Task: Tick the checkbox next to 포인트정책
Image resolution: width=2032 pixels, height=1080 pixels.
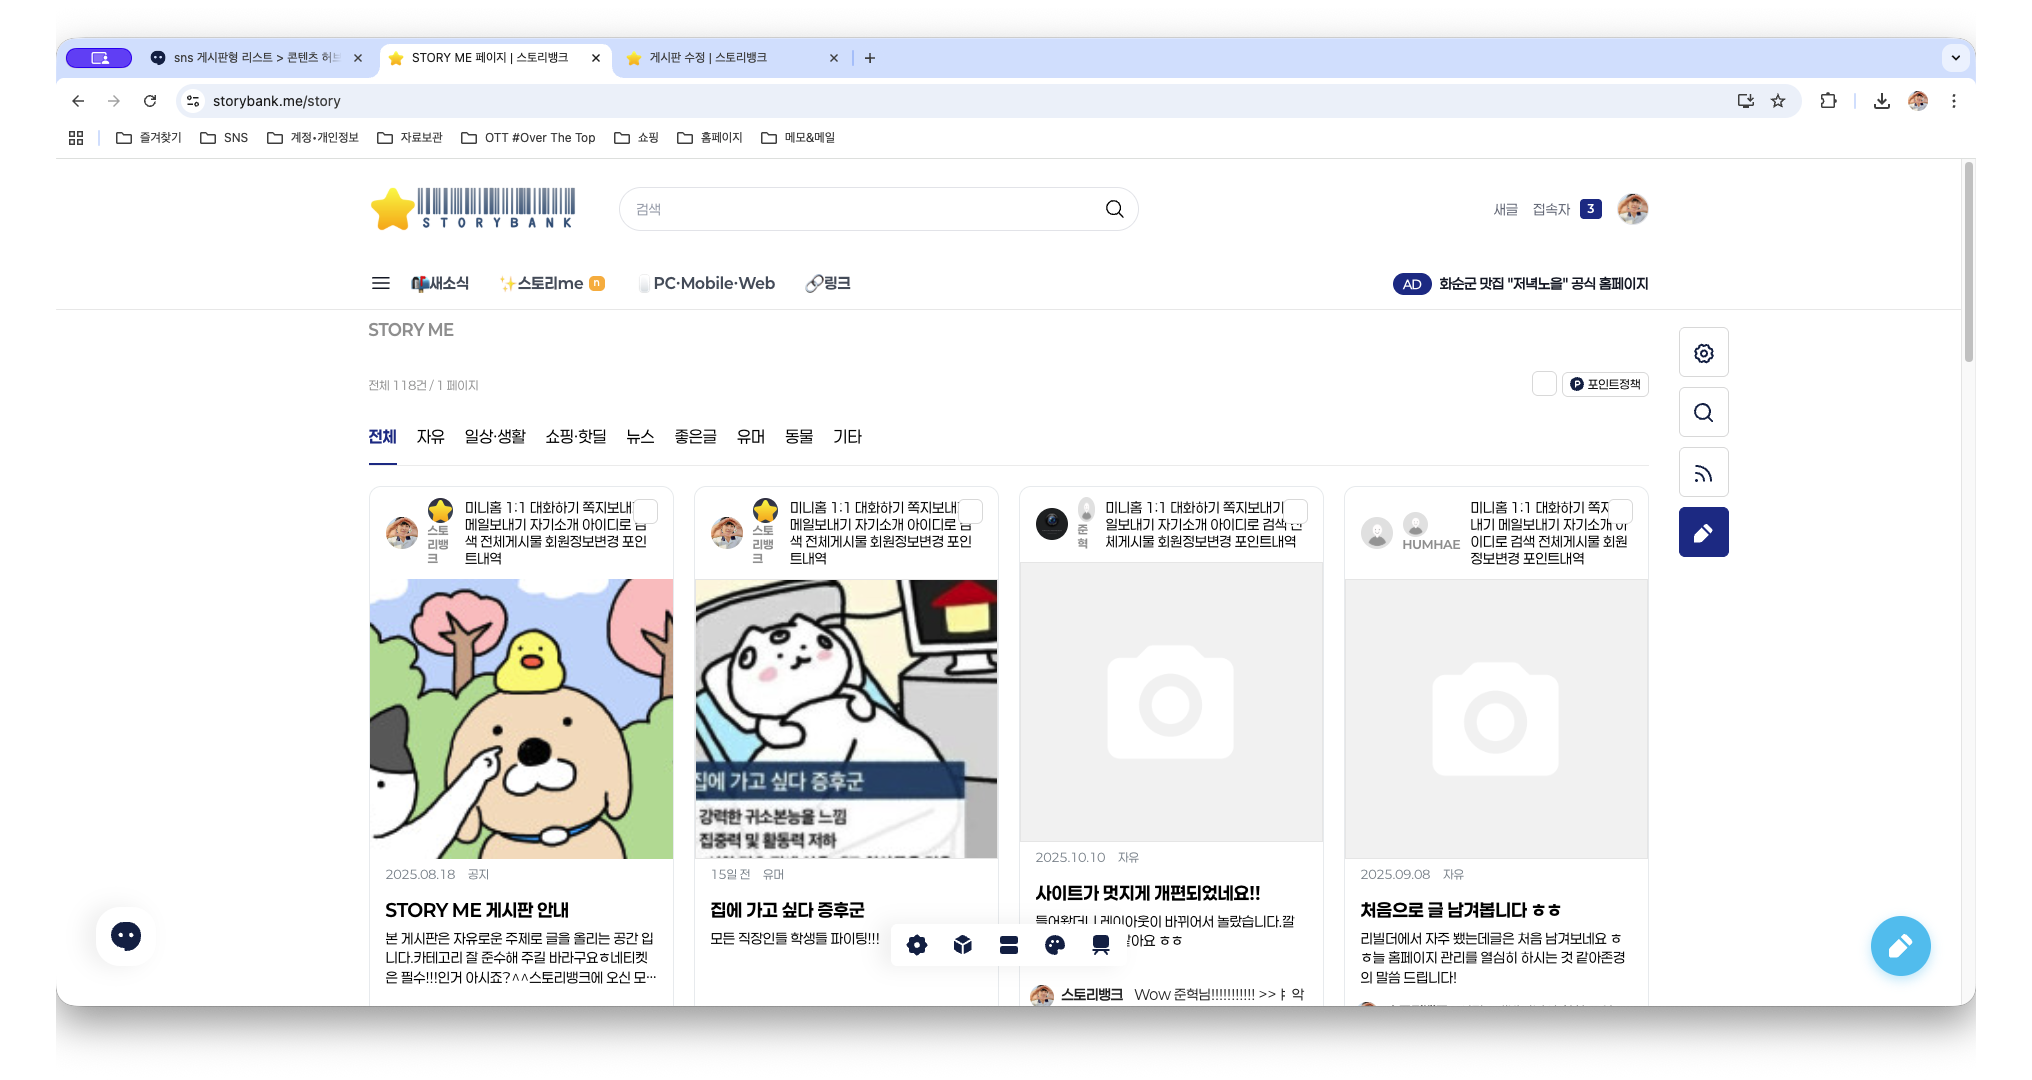Action: 1544,384
